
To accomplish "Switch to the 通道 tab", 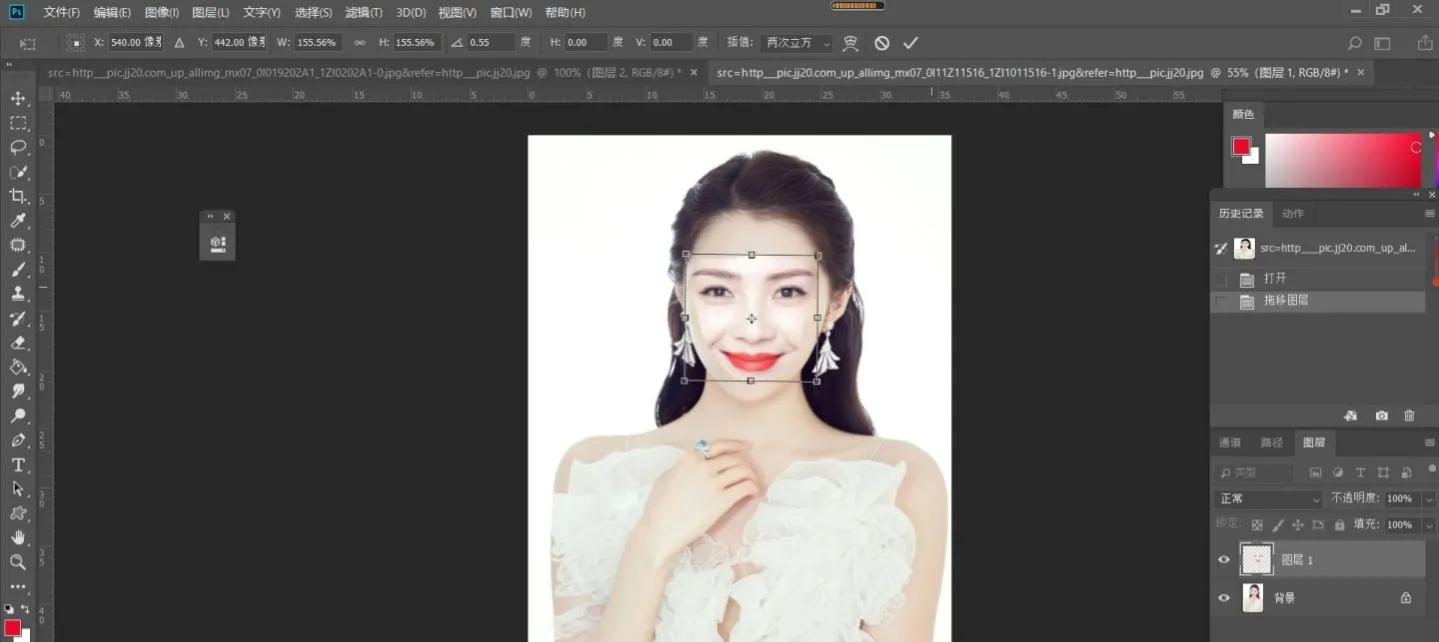I will pos(1228,441).
